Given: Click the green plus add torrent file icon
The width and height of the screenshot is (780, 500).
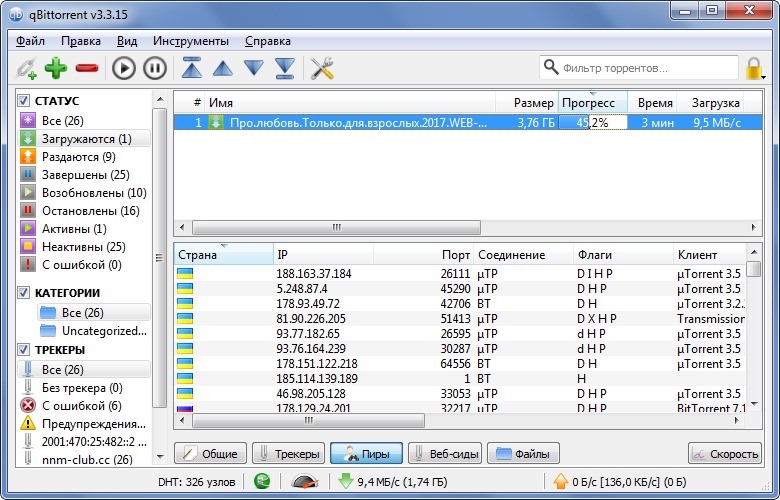Looking at the screenshot, I should (x=55, y=68).
